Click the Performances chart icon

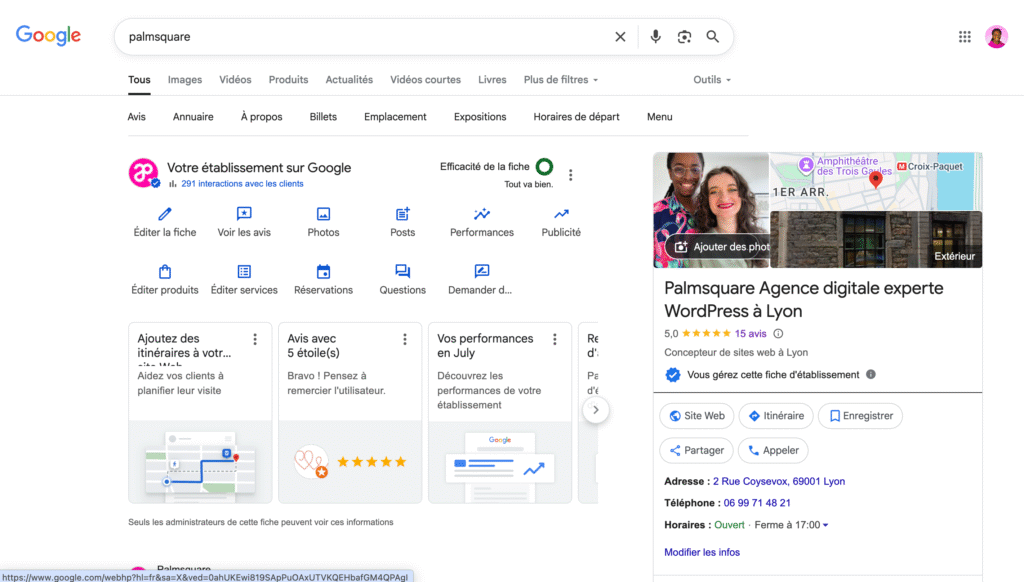(x=481, y=214)
